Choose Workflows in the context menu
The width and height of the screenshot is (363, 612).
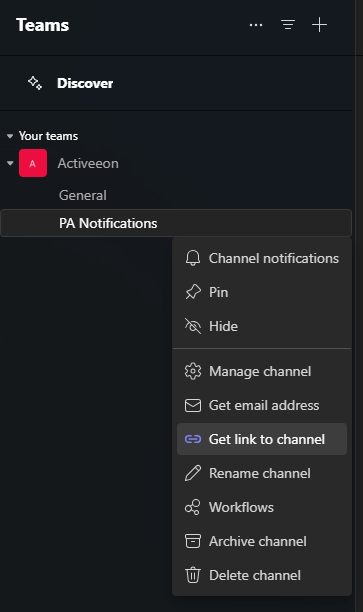point(262,507)
